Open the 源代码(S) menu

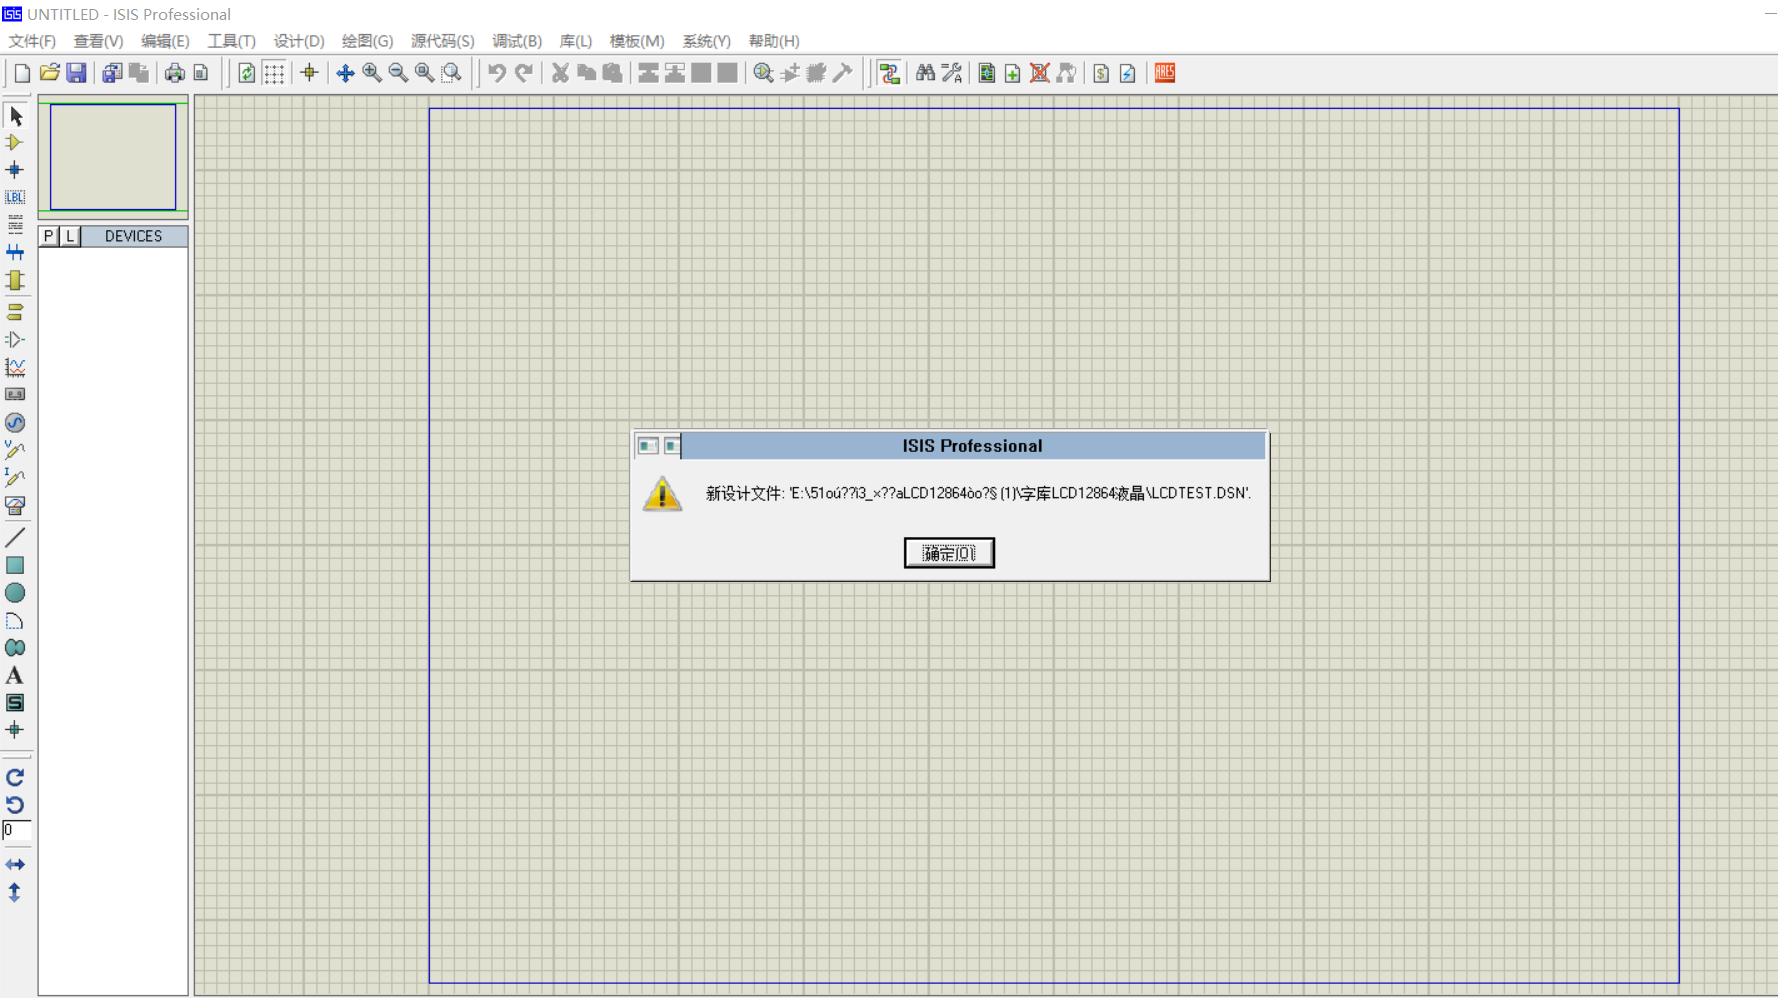442,41
